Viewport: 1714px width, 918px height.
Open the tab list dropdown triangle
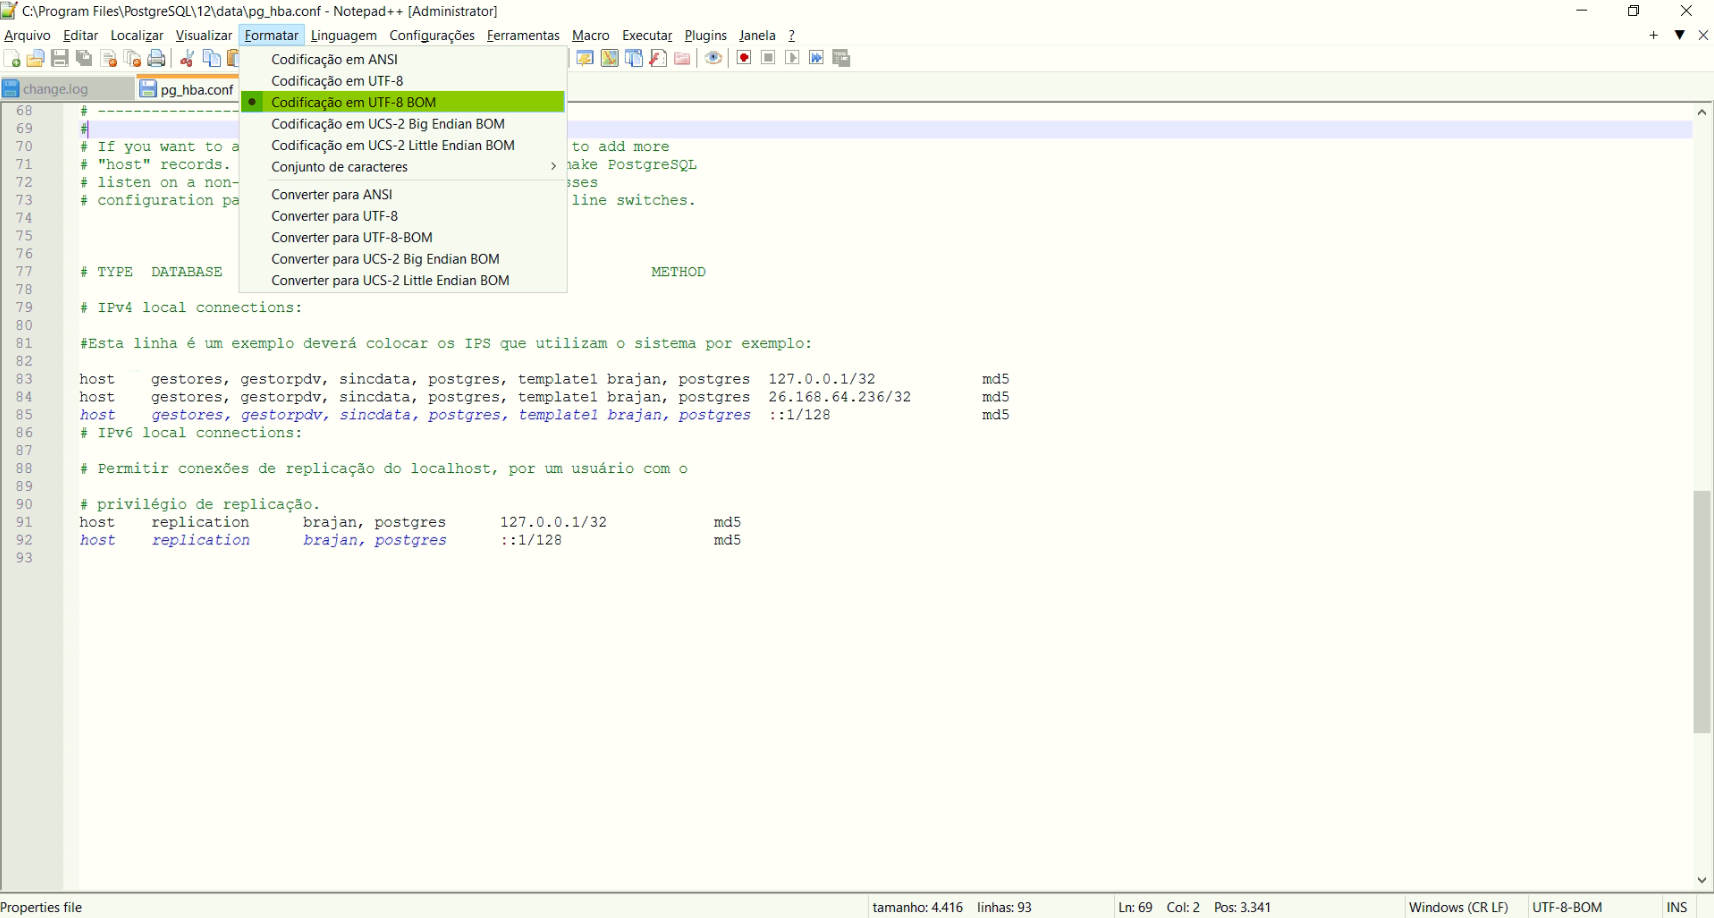(1680, 35)
